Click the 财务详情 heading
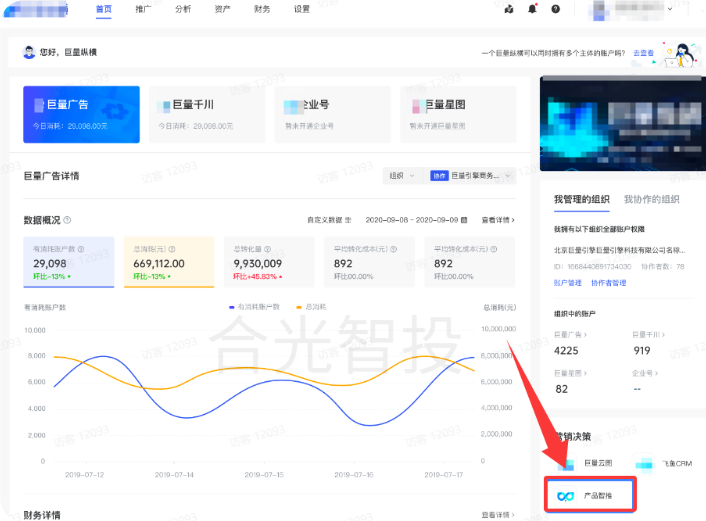The image size is (706, 521). pyautogui.click(x=42, y=515)
